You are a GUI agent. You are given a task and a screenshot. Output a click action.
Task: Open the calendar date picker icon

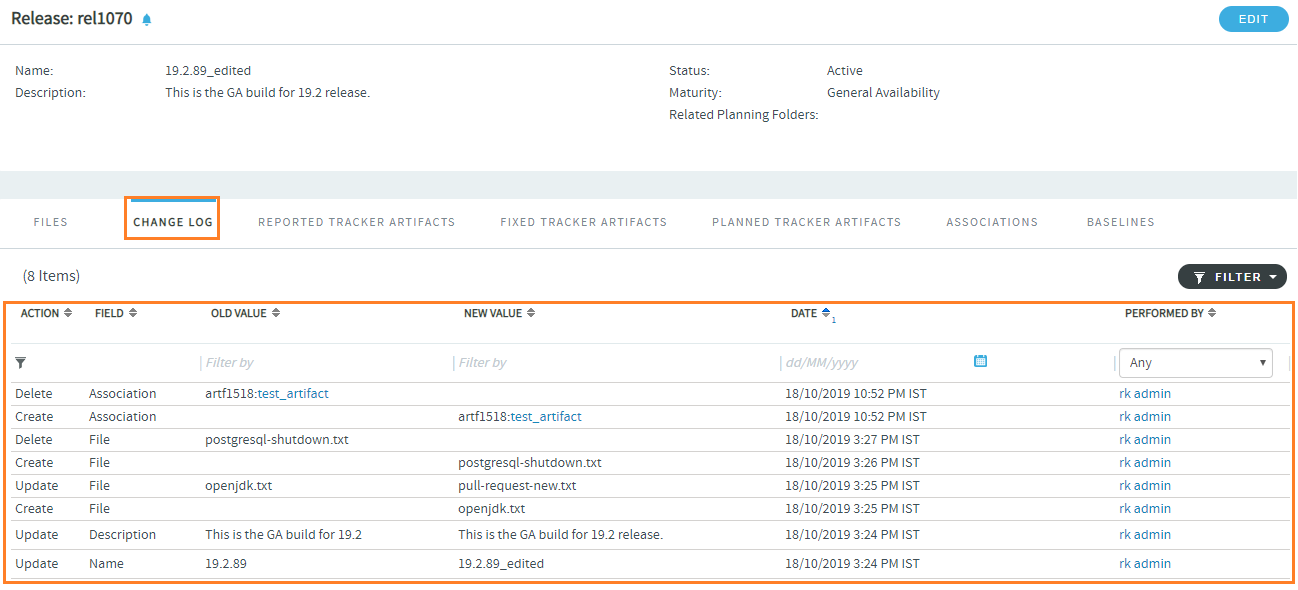coord(980,361)
